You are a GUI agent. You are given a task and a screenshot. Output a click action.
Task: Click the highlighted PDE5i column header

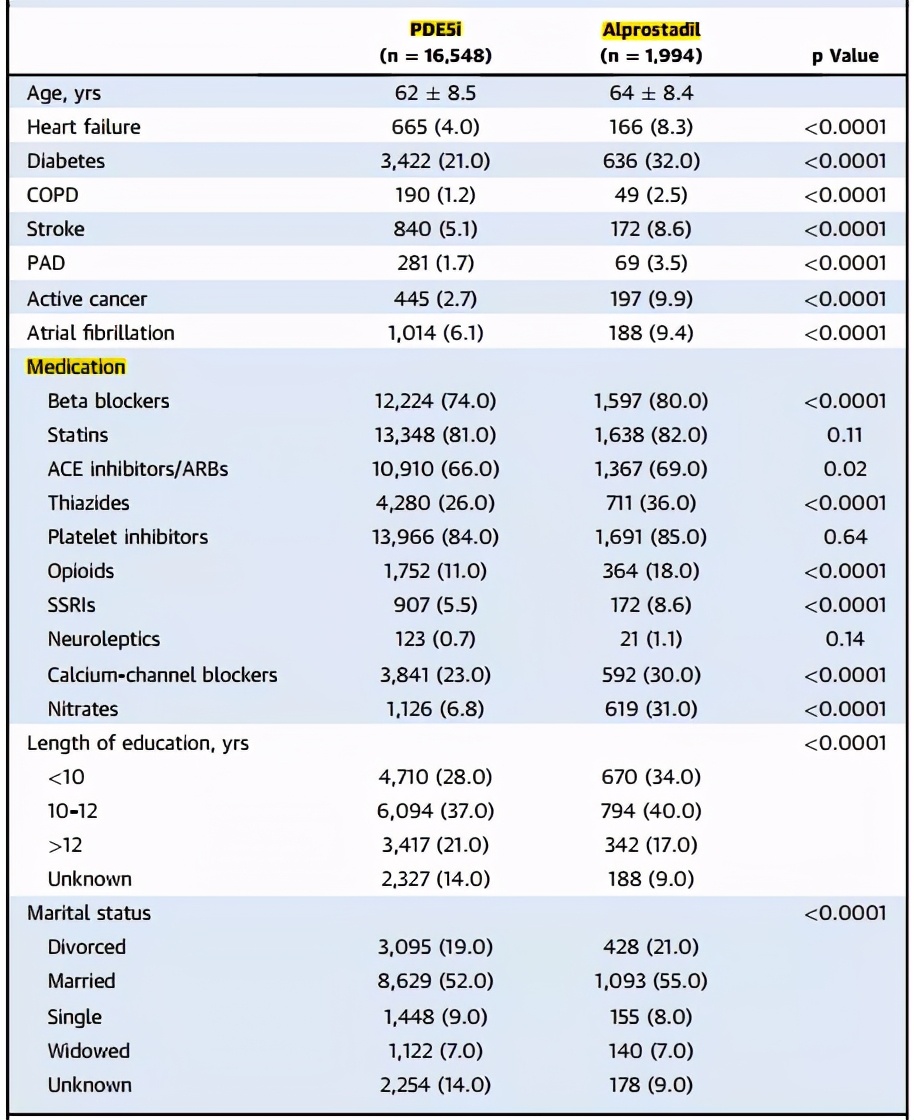434,29
